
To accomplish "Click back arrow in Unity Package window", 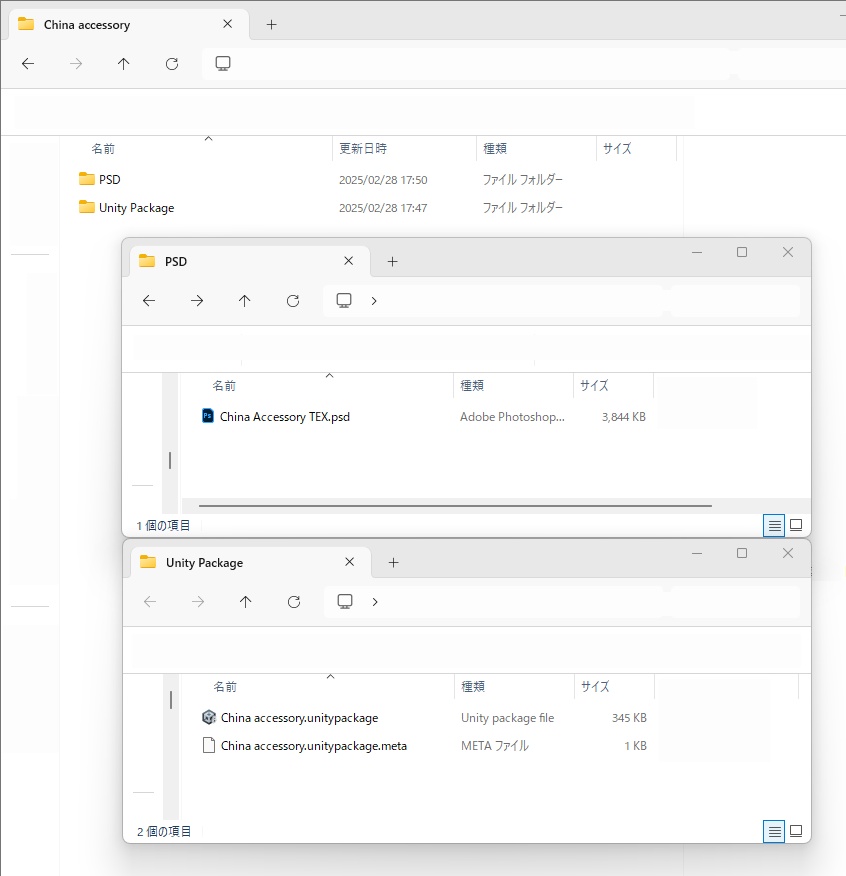I will (x=150, y=602).
